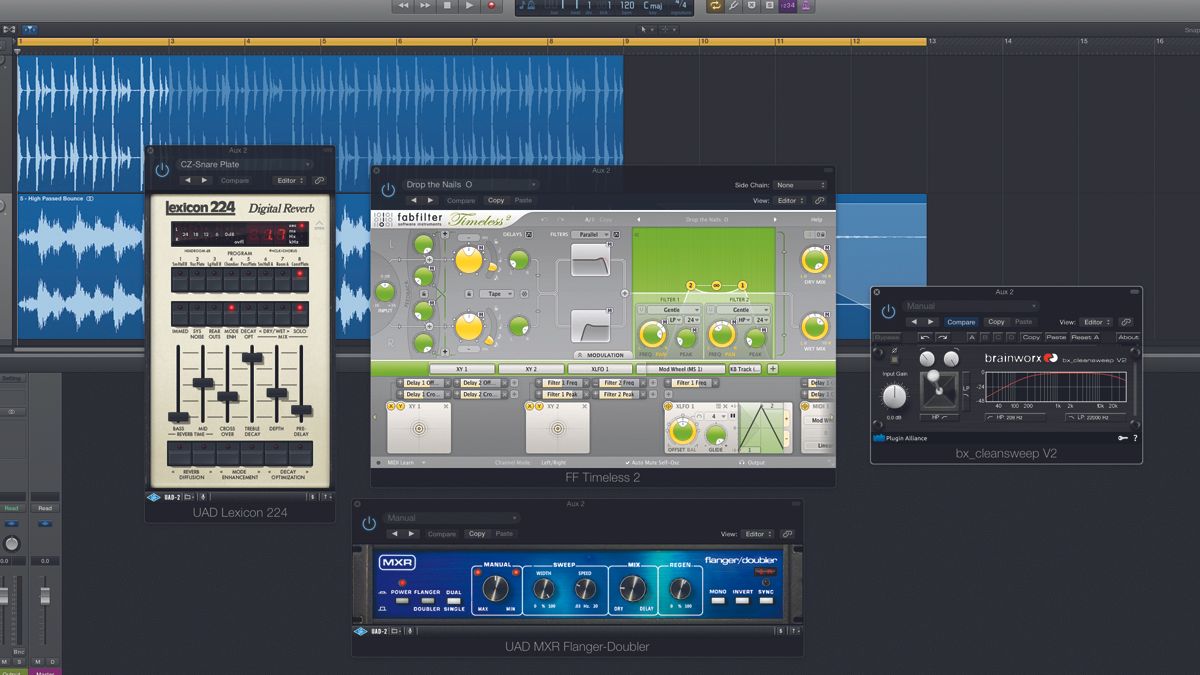Click the link icon in the FF Timeless 2 header
Screen dimensions: 1200x675
click(819, 200)
